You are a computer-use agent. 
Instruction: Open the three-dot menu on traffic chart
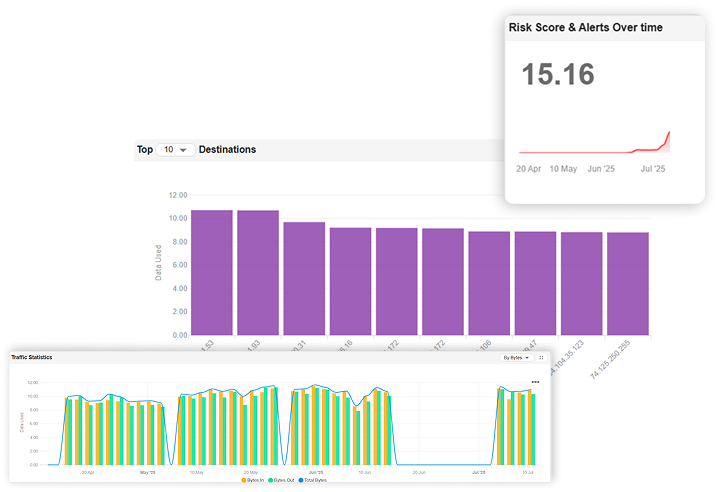point(535,382)
